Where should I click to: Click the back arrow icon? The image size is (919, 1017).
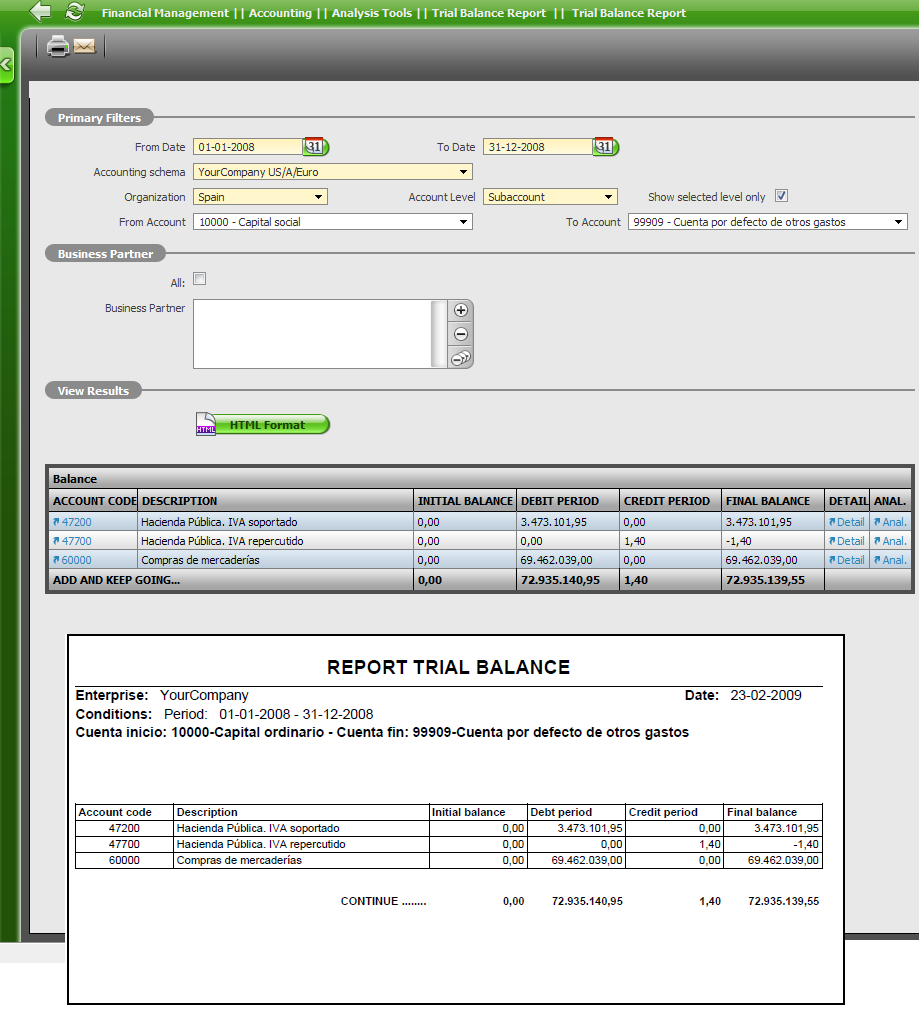pyautogui.click(x=41, y=12)
